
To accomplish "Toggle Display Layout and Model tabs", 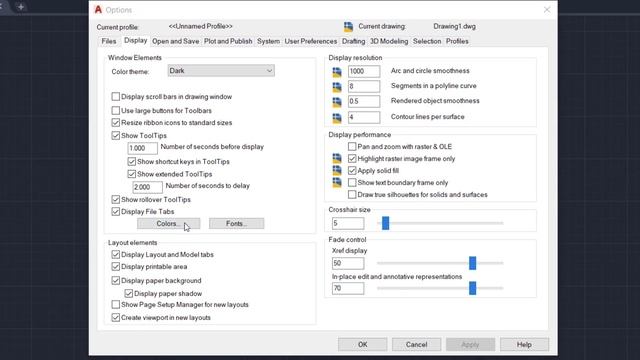I will [x=116, y=254].
